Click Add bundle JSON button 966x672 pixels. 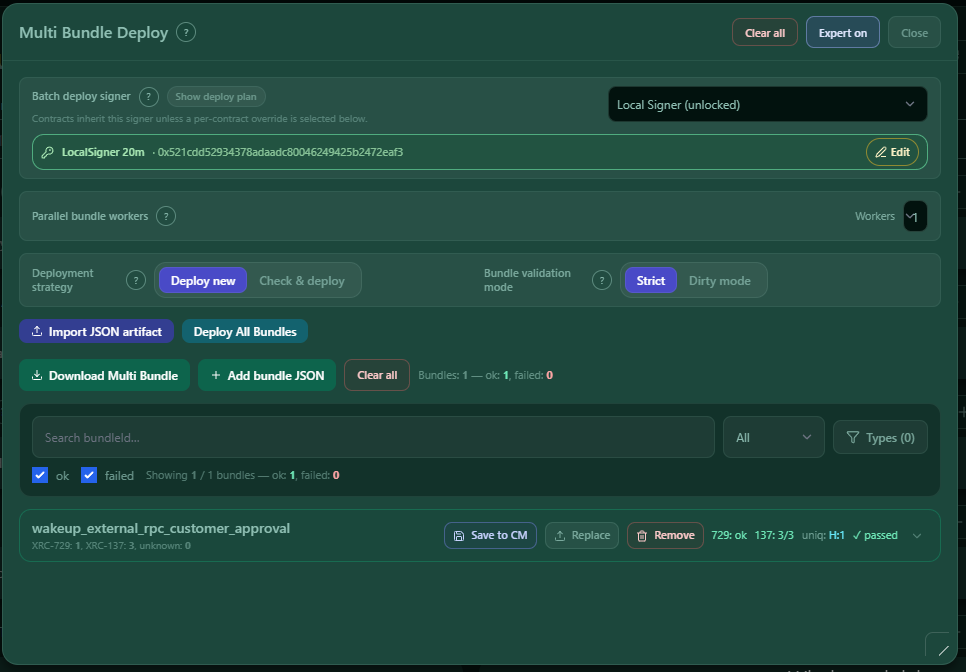pyautogui.click(x=267, y=375)
